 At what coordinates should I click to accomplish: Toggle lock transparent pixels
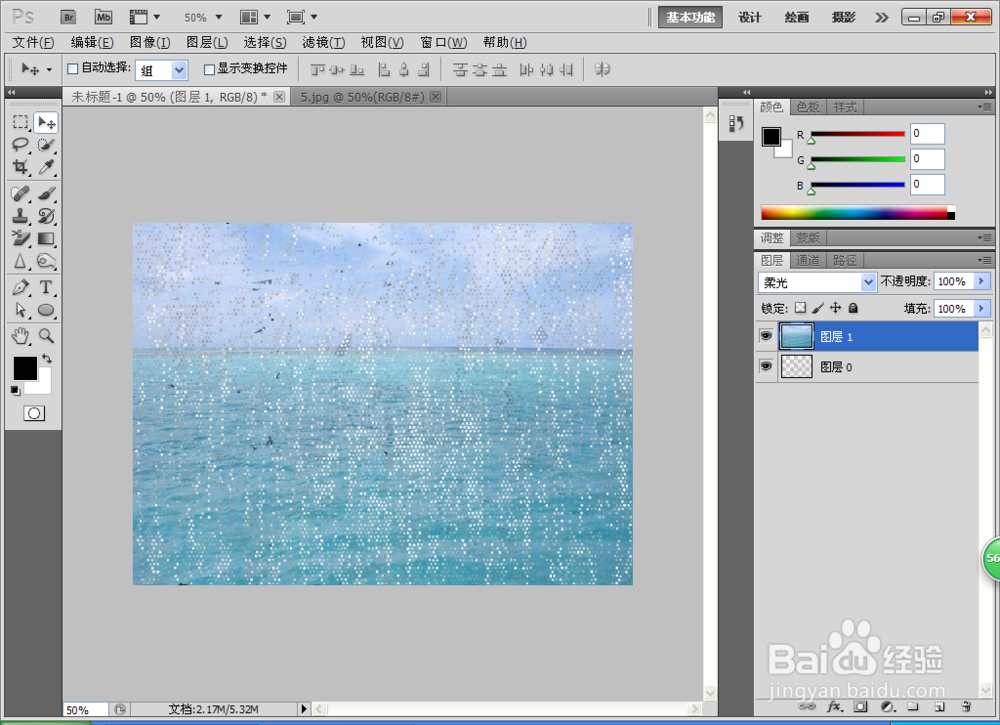800,308
